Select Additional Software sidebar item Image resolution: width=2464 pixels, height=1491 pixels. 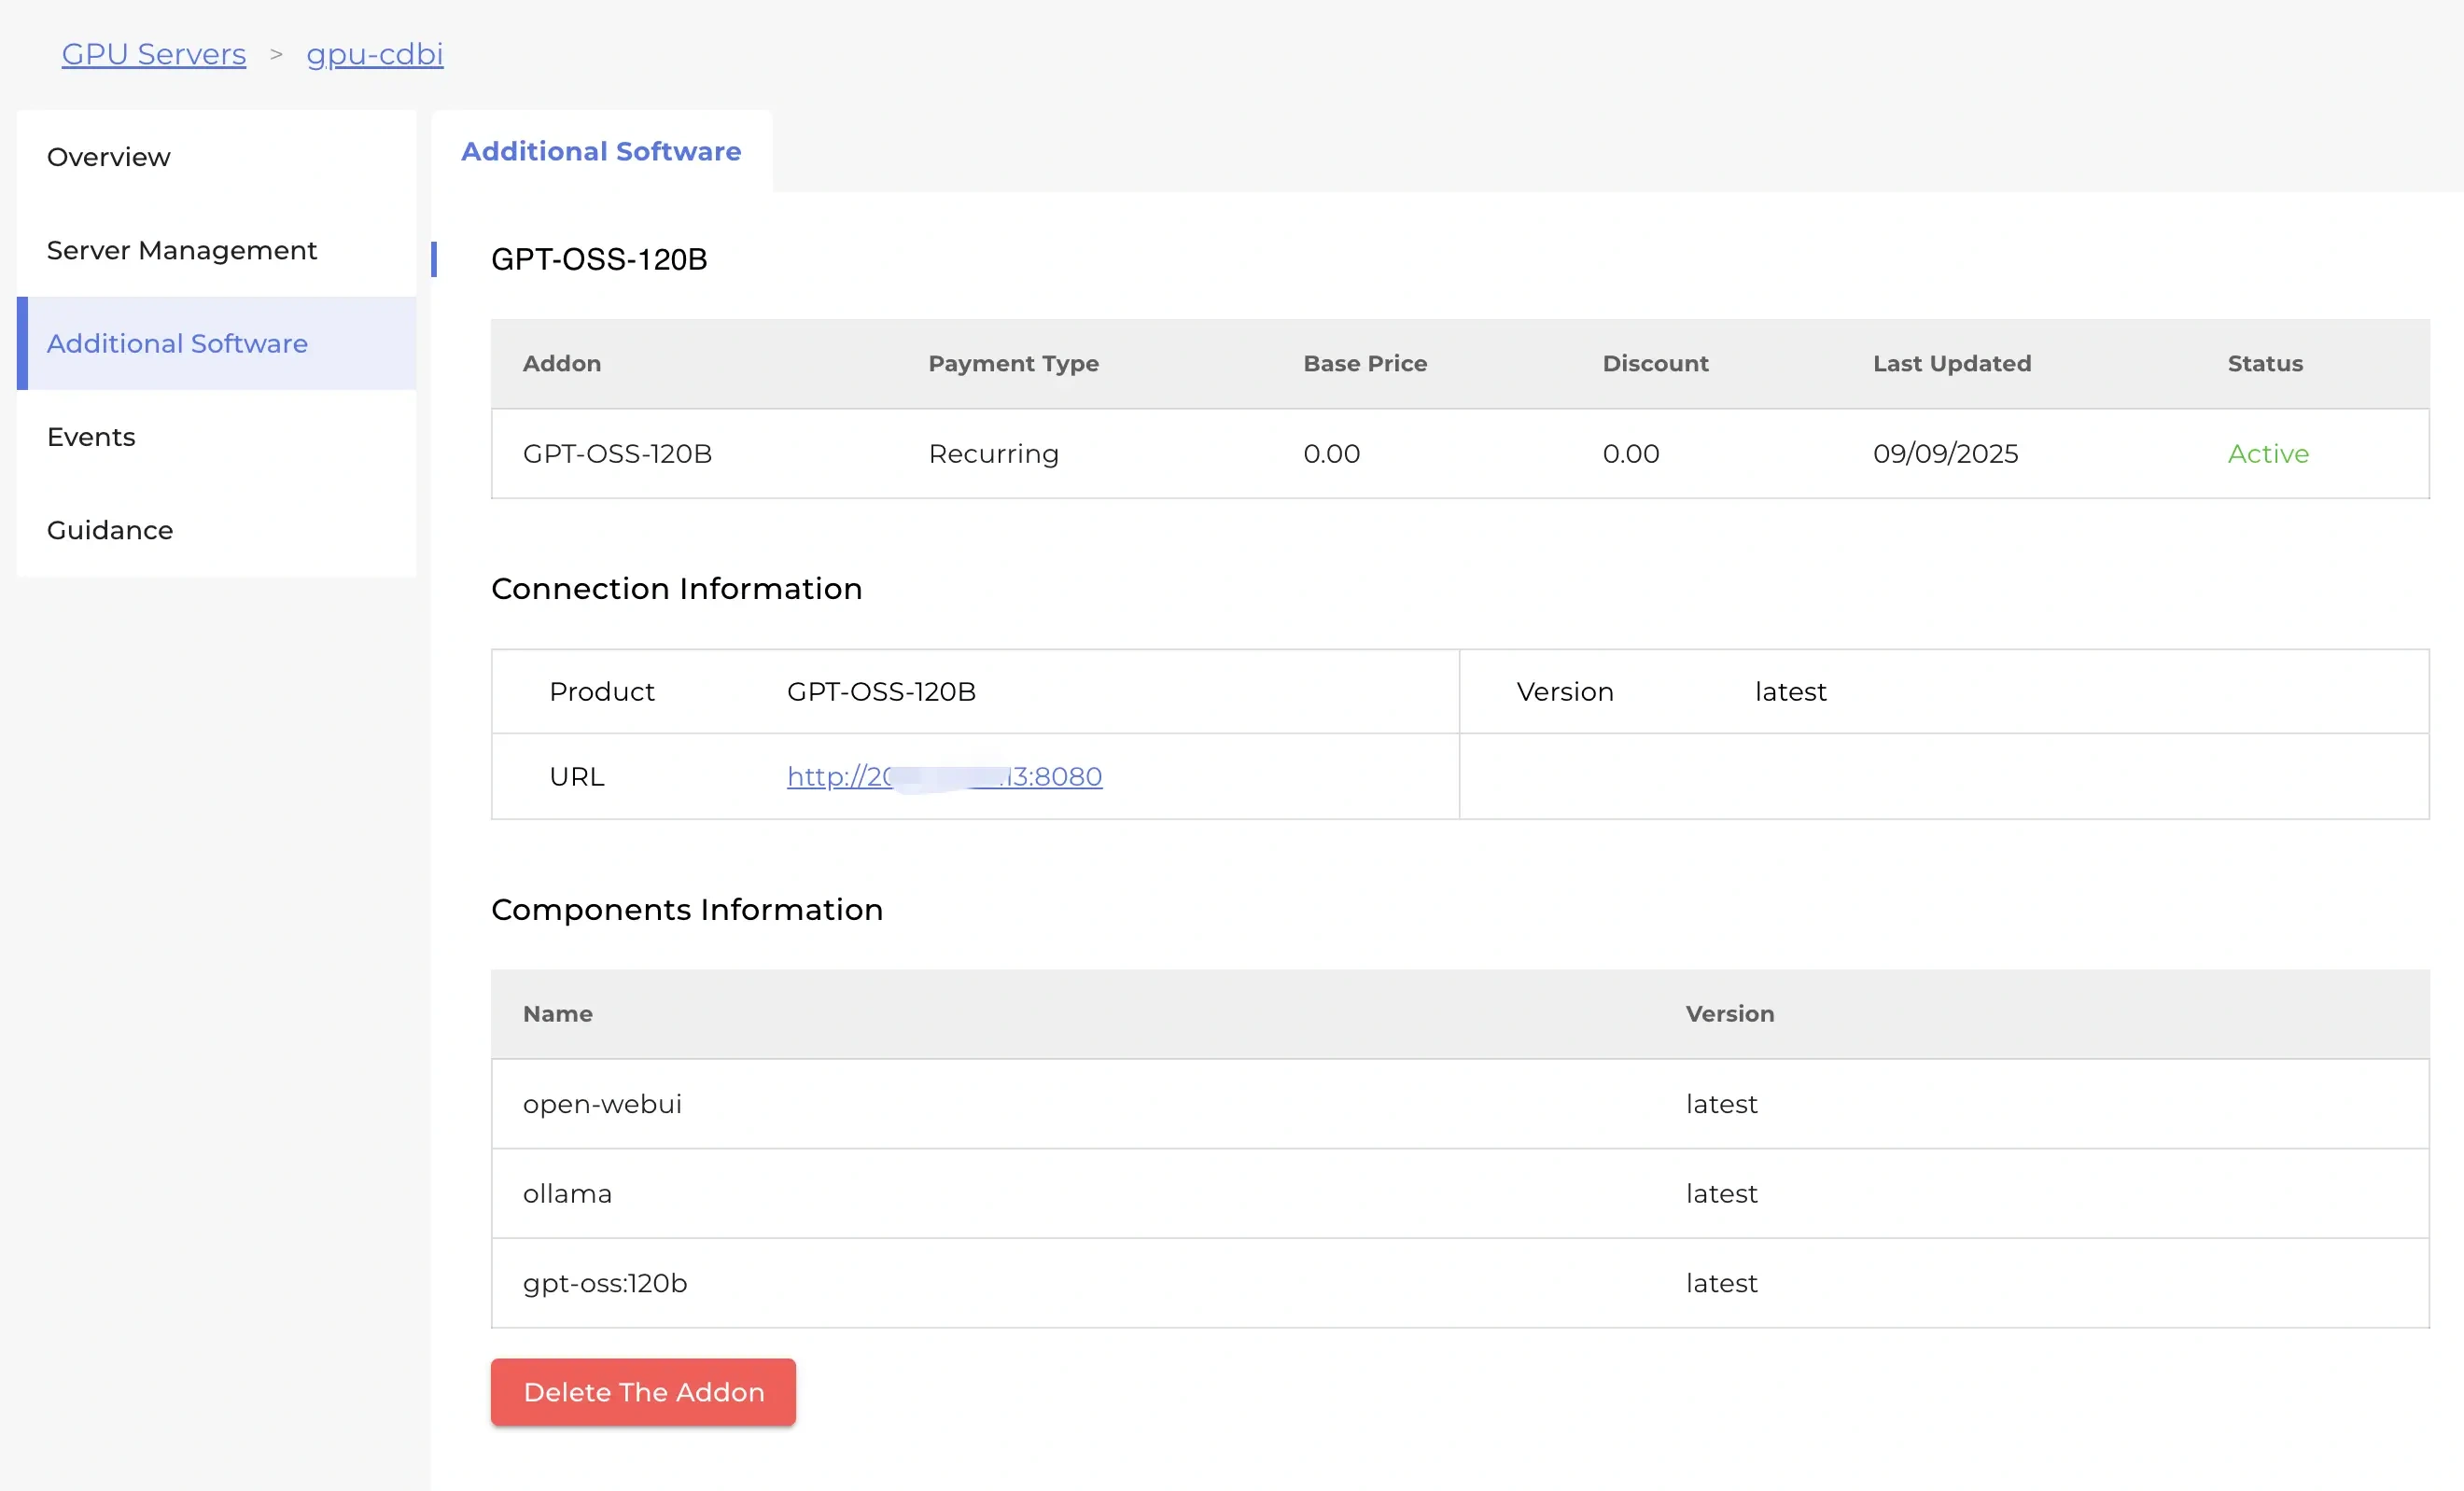(216, 343)
